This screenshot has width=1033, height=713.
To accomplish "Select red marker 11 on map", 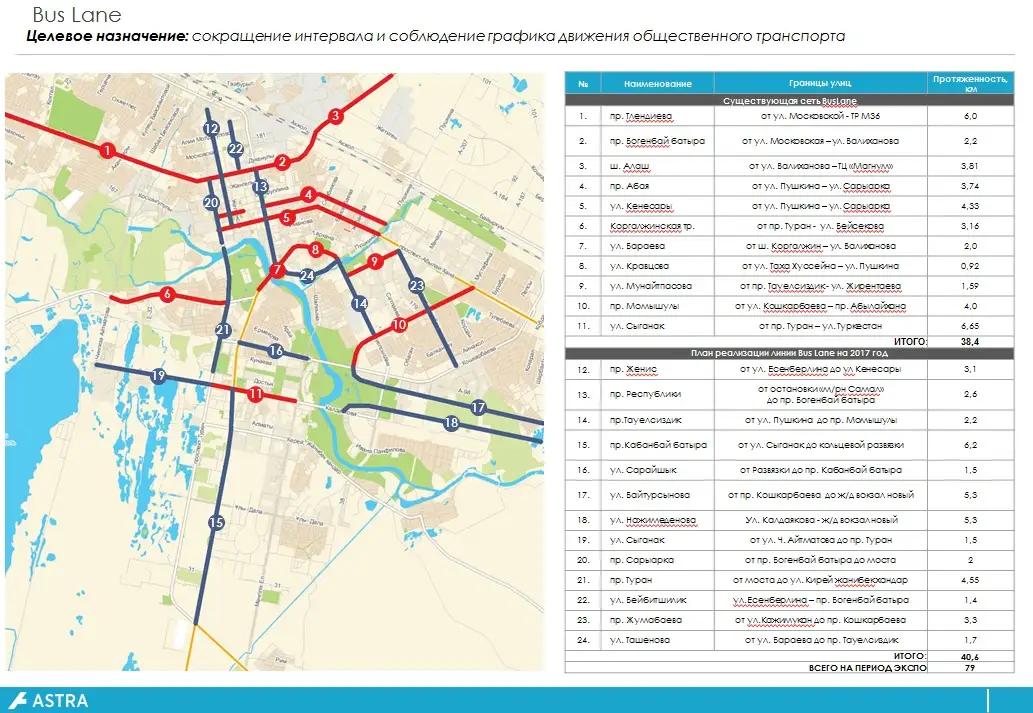I will (256, 394).
